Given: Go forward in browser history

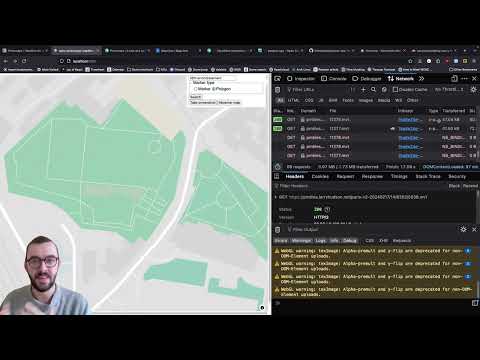Looking at the screenshot, I should coord(15,61).
